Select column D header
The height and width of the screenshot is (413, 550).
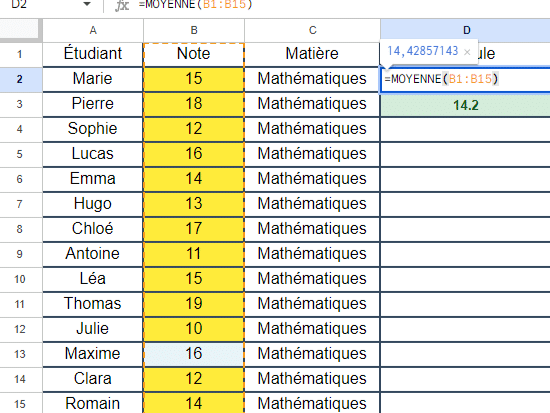click(x=465, y=31)
